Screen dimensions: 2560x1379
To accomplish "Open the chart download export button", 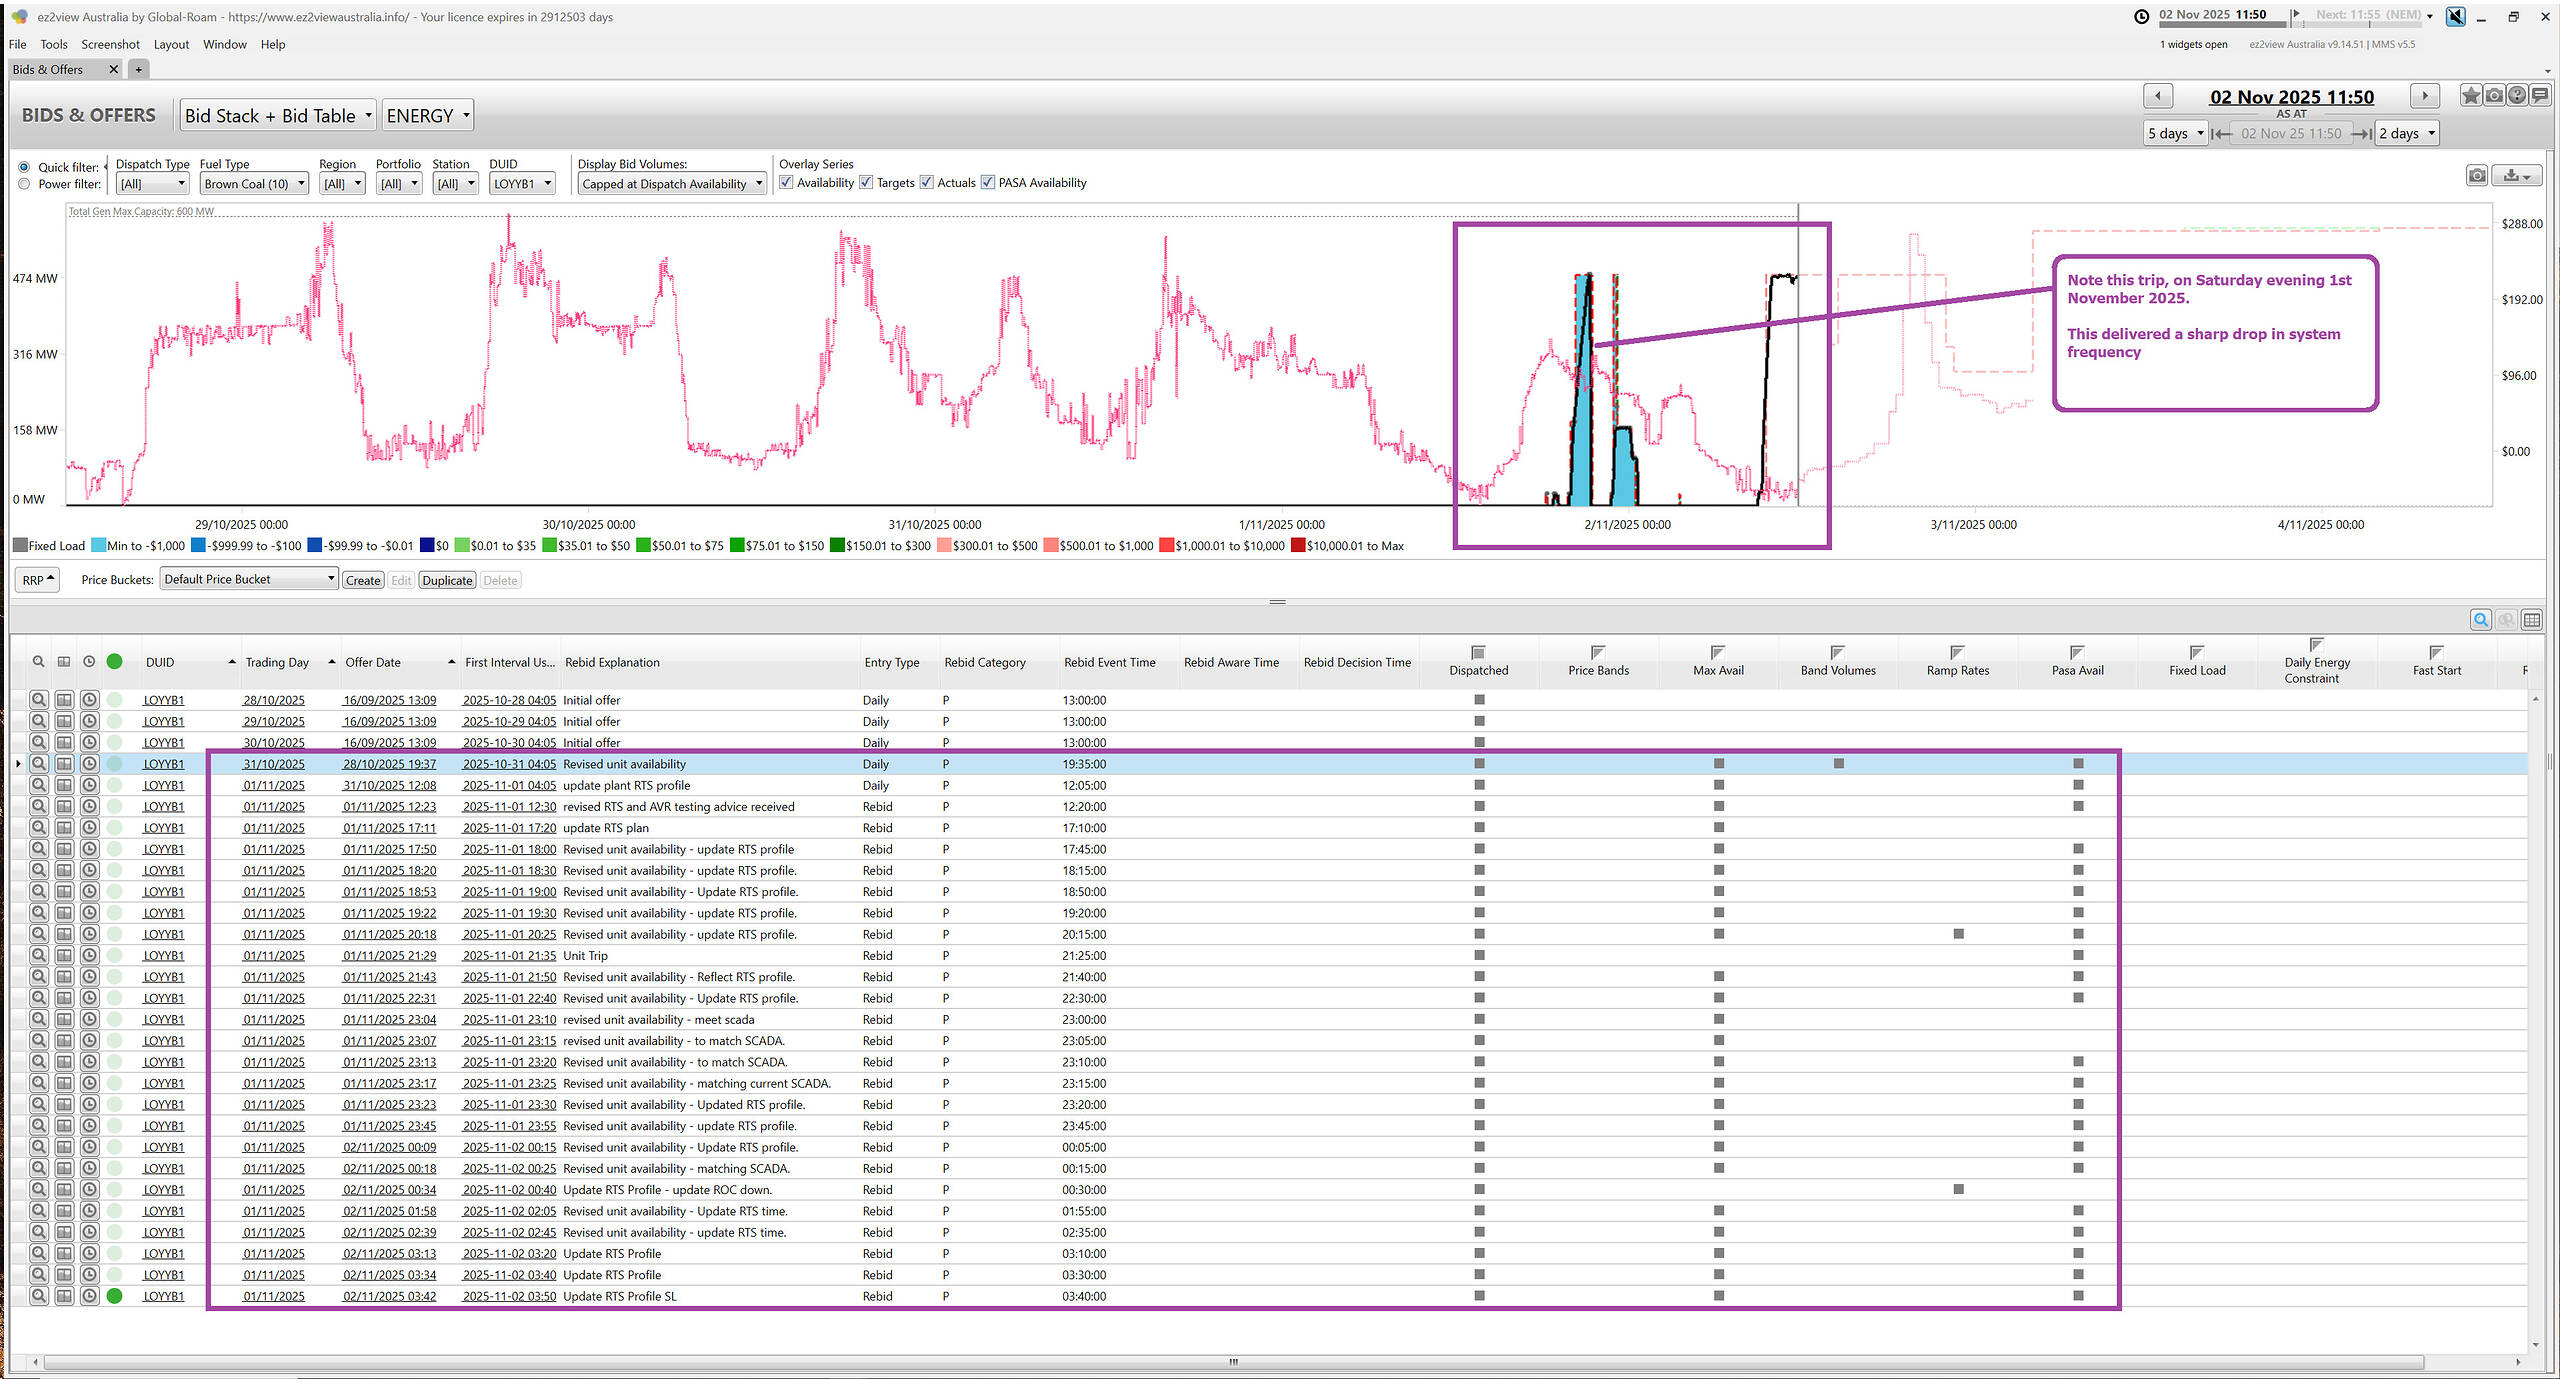I will 2517,176.
